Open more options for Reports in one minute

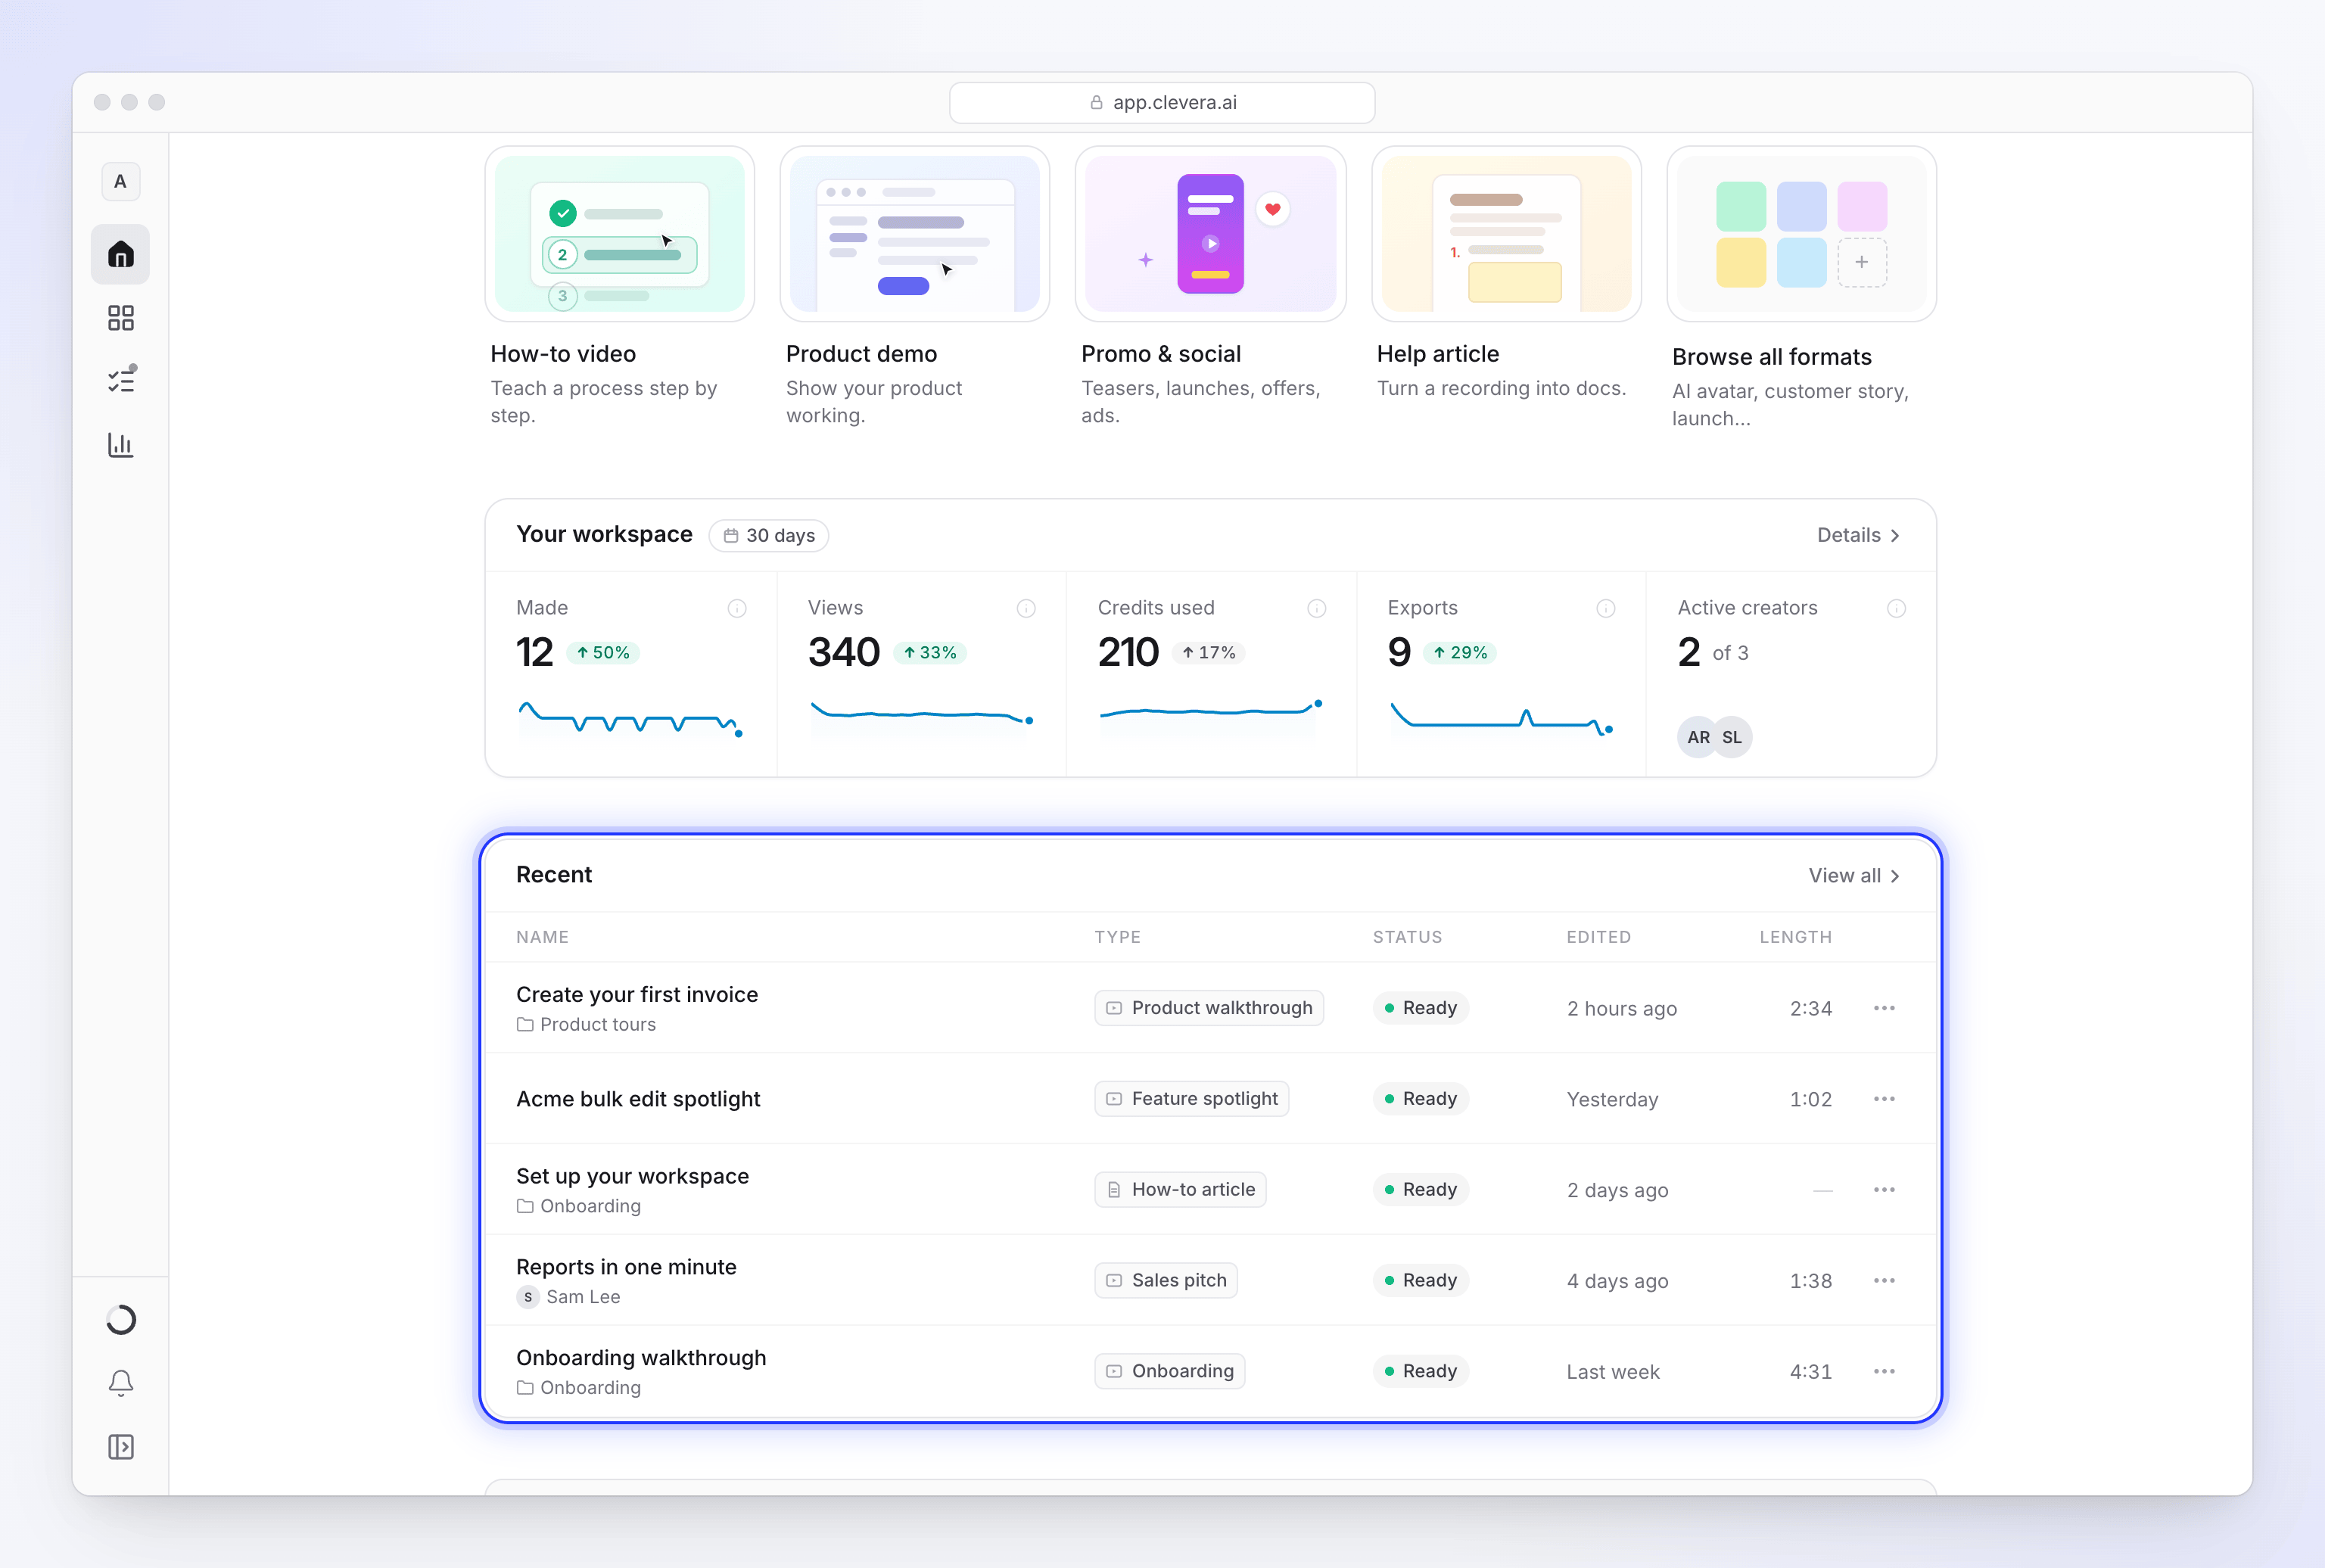click(x=1884, y=1281)
